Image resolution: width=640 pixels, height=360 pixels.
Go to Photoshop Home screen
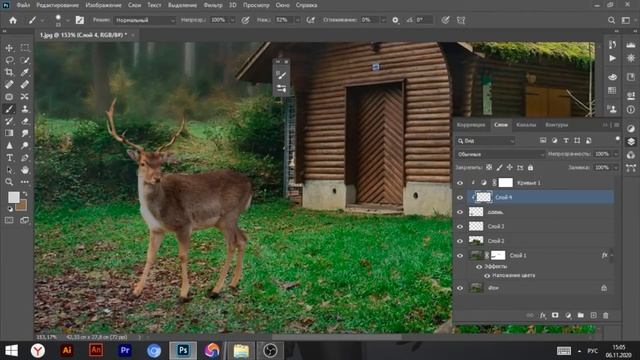tap(13, 20)
